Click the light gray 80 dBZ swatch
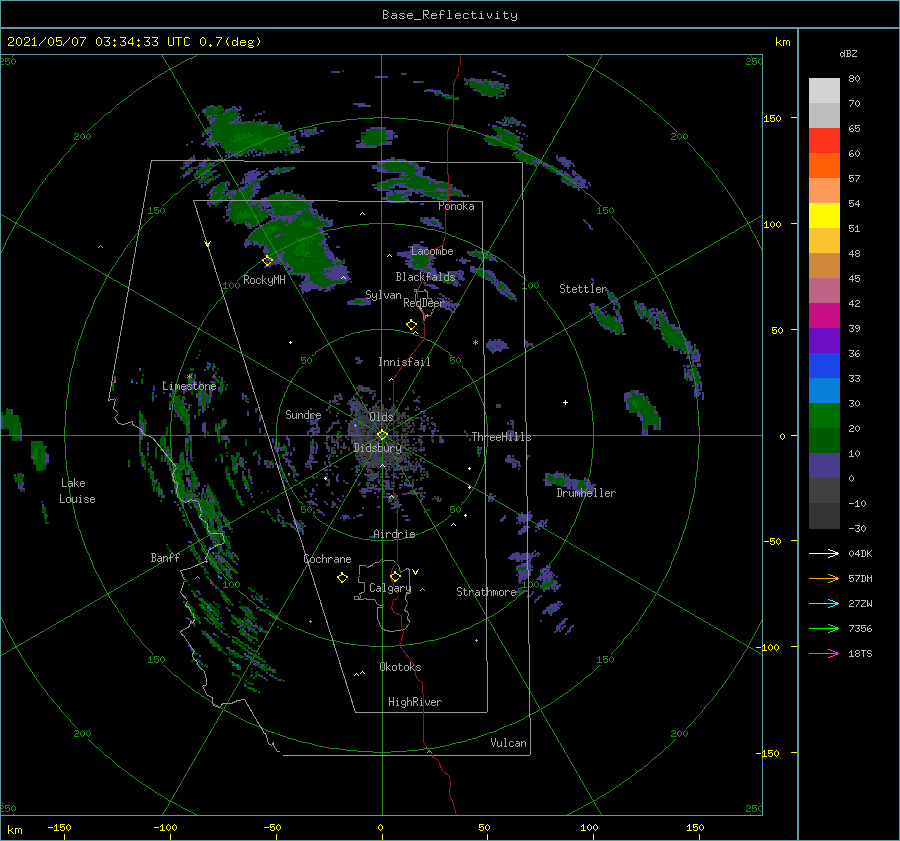Viewport: 900px width, 841px height. pyautogui.click(x=824, y=91)
